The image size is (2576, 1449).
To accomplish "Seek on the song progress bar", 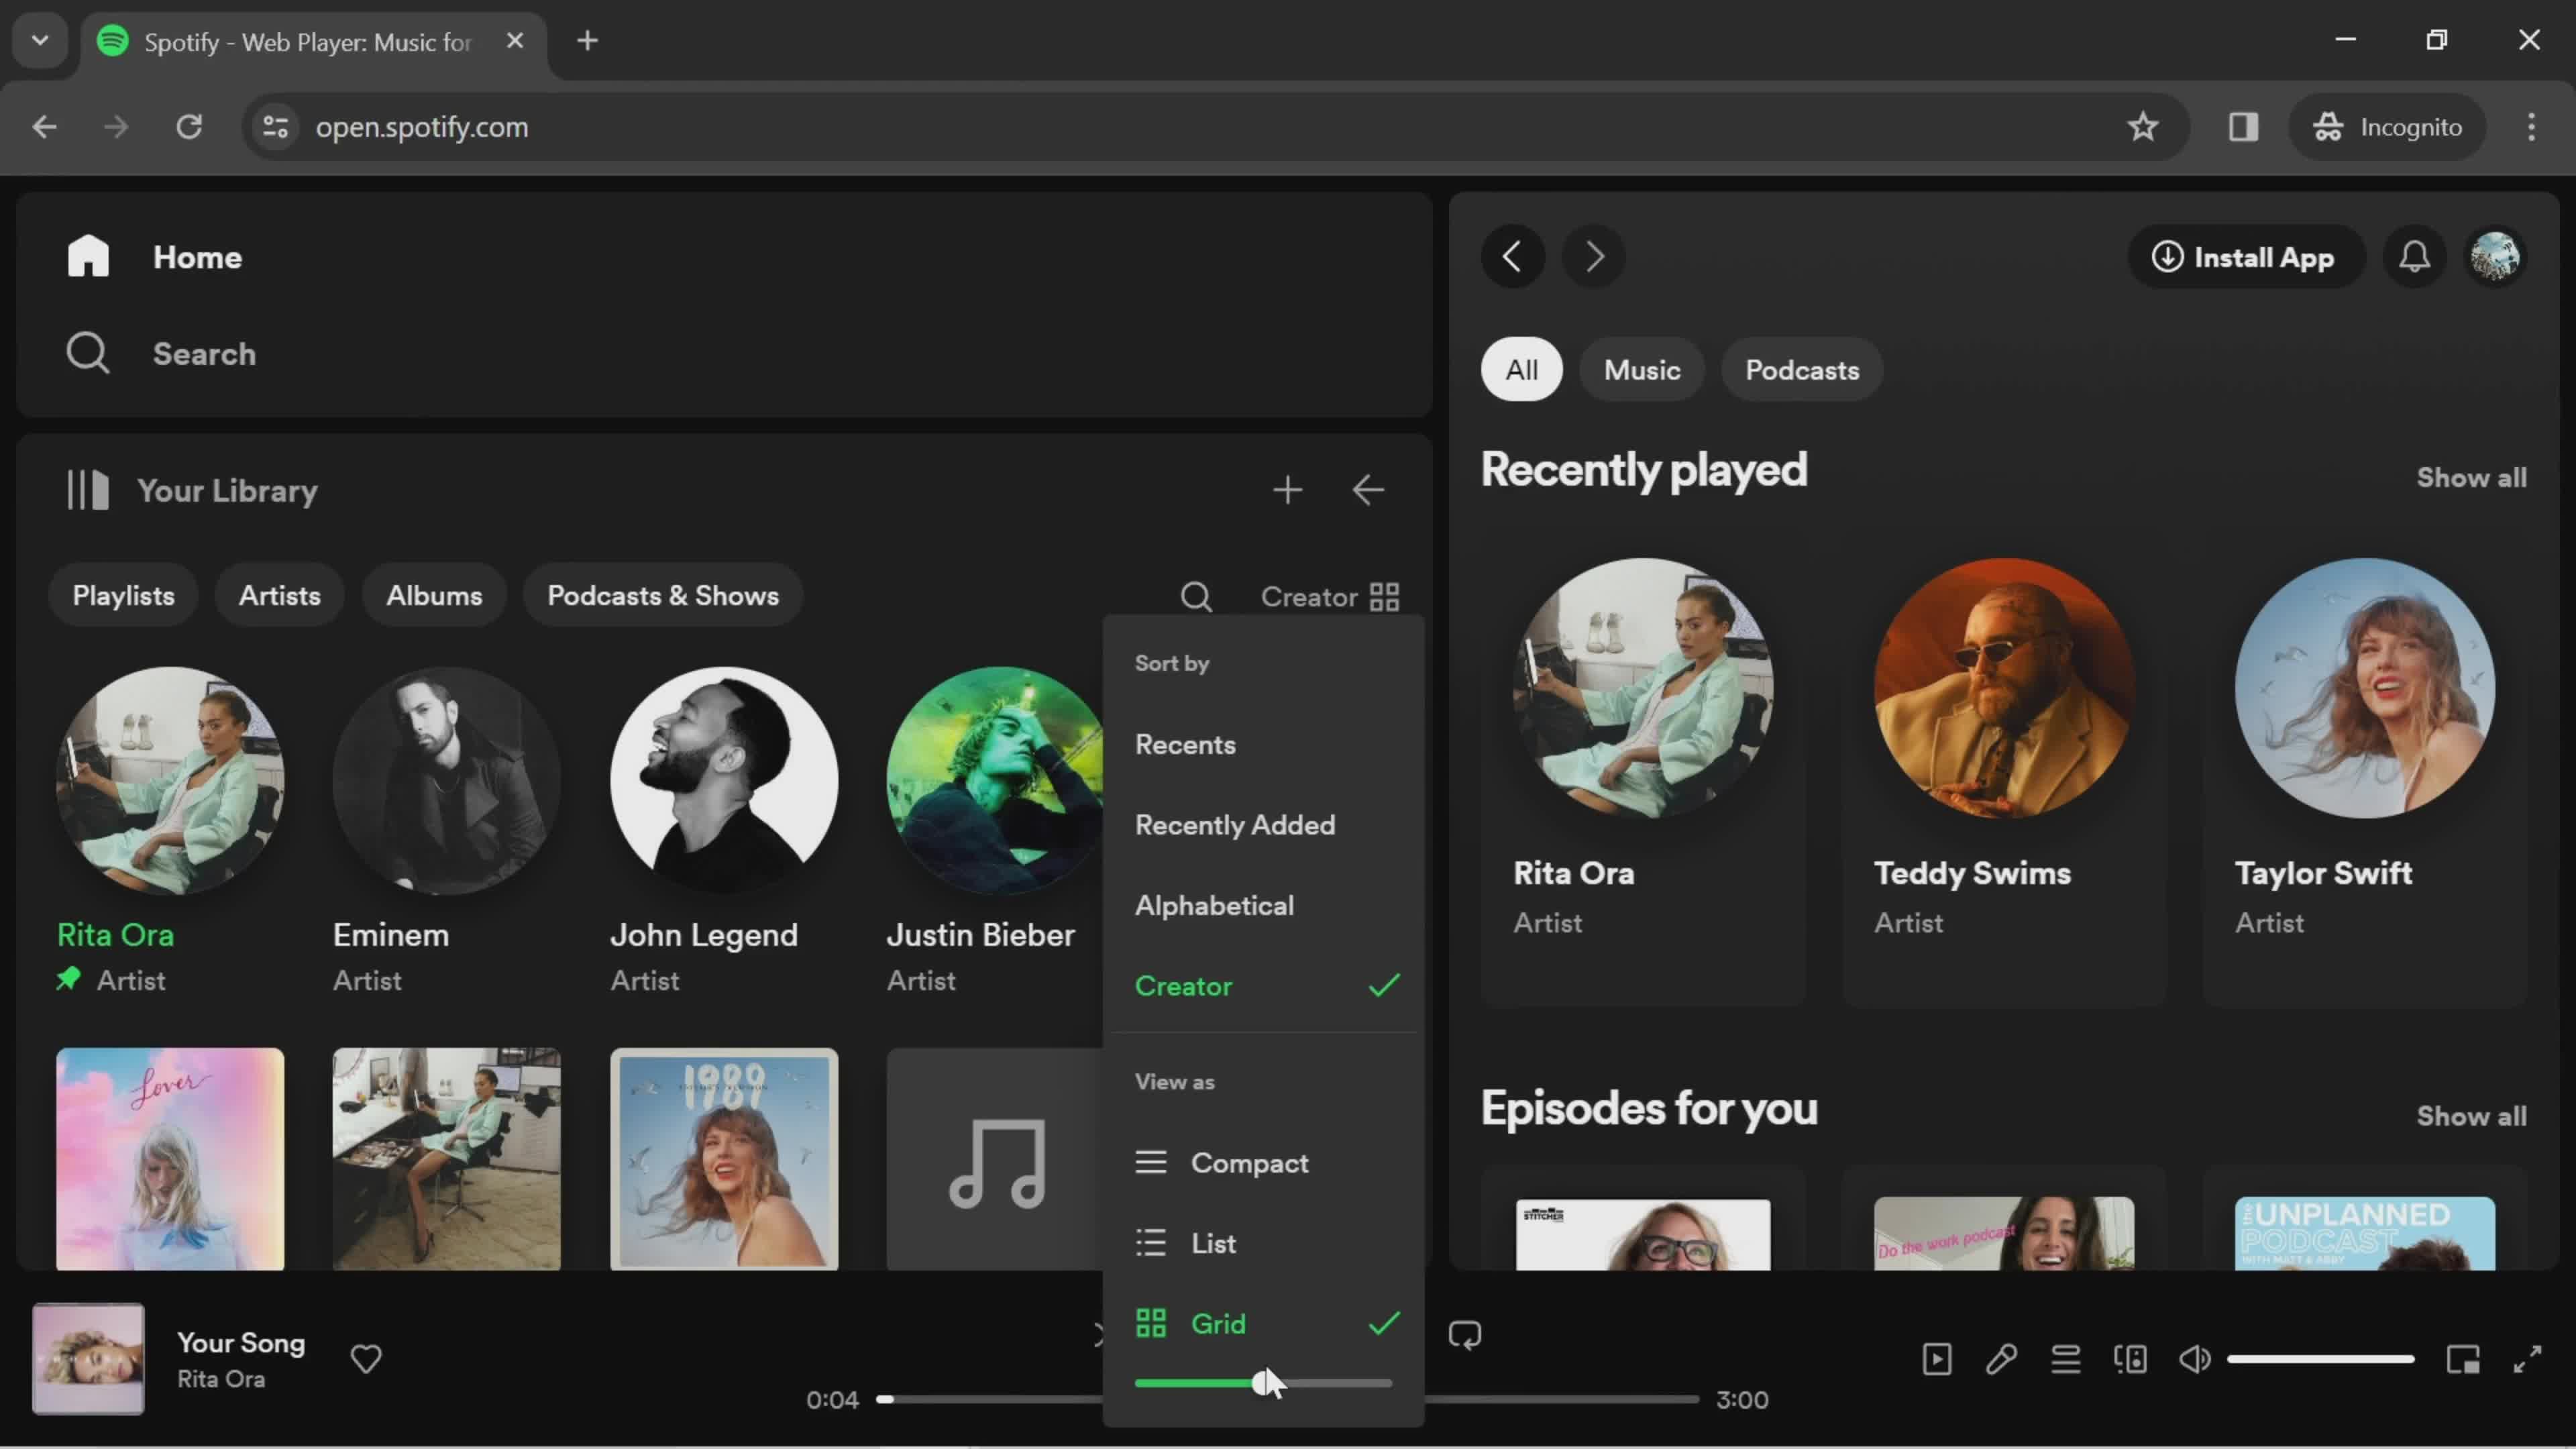I will click(1287, 1399).
